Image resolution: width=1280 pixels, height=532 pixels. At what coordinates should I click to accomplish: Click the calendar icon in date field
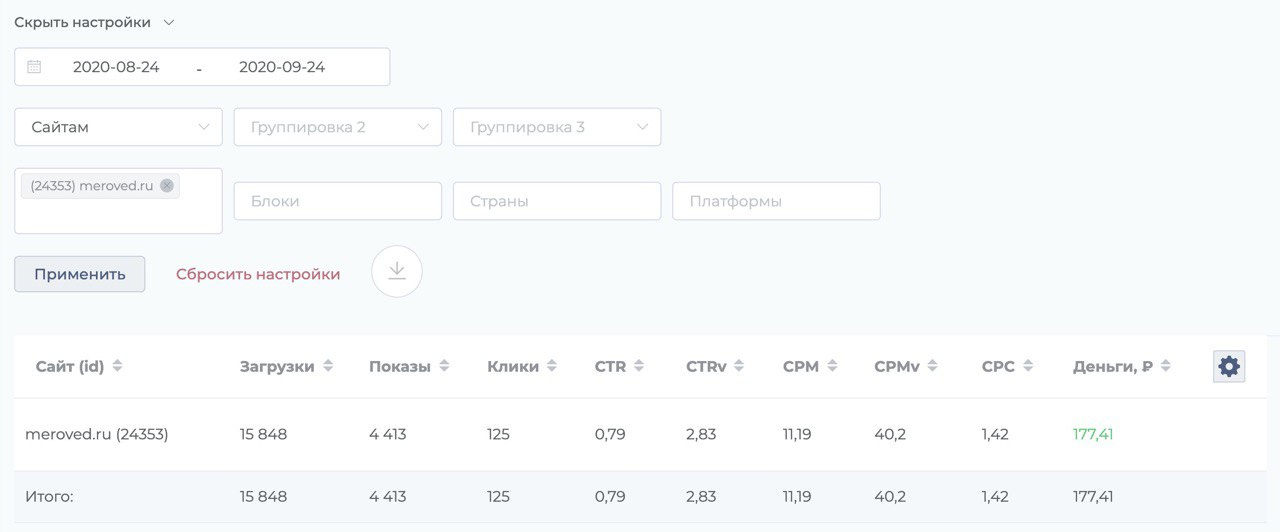[34, 67]
